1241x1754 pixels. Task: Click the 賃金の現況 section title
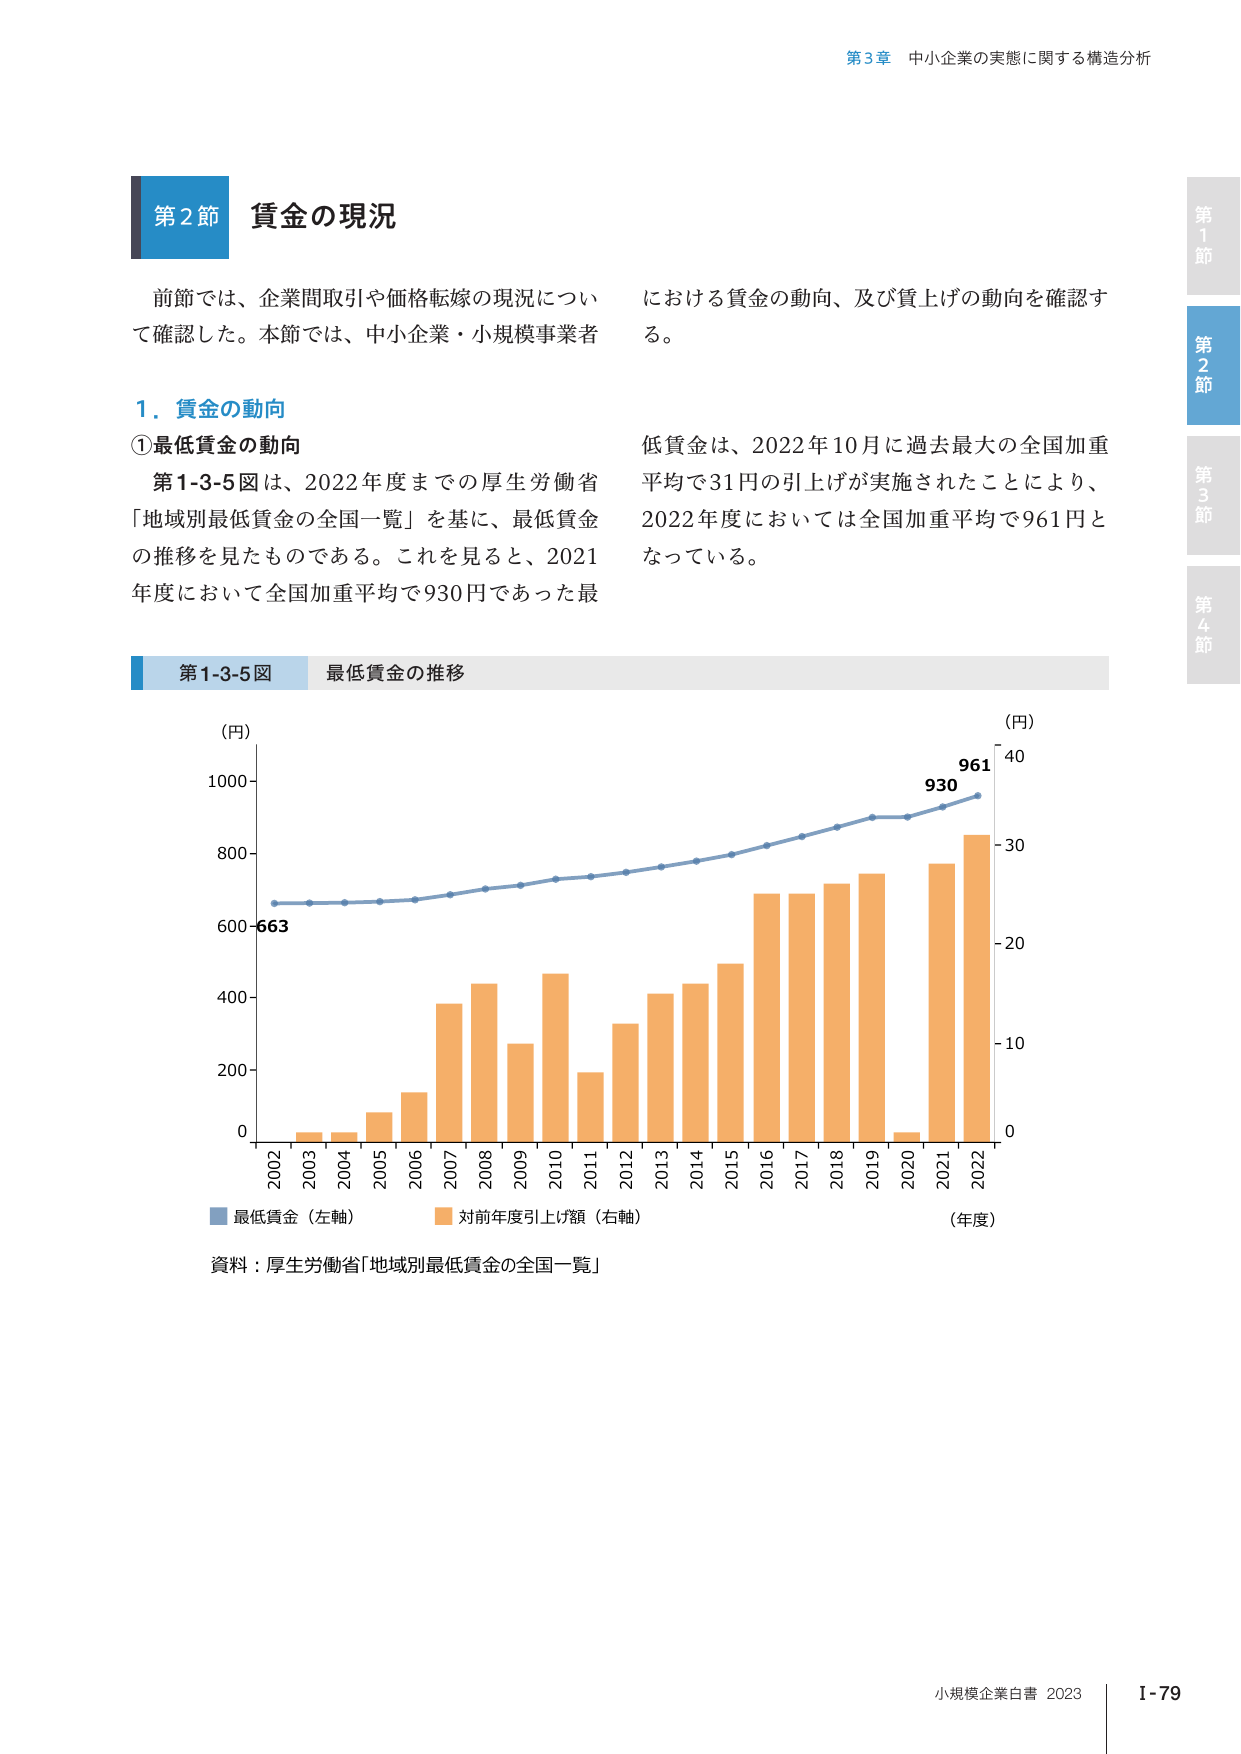click(x=323, y=216)
